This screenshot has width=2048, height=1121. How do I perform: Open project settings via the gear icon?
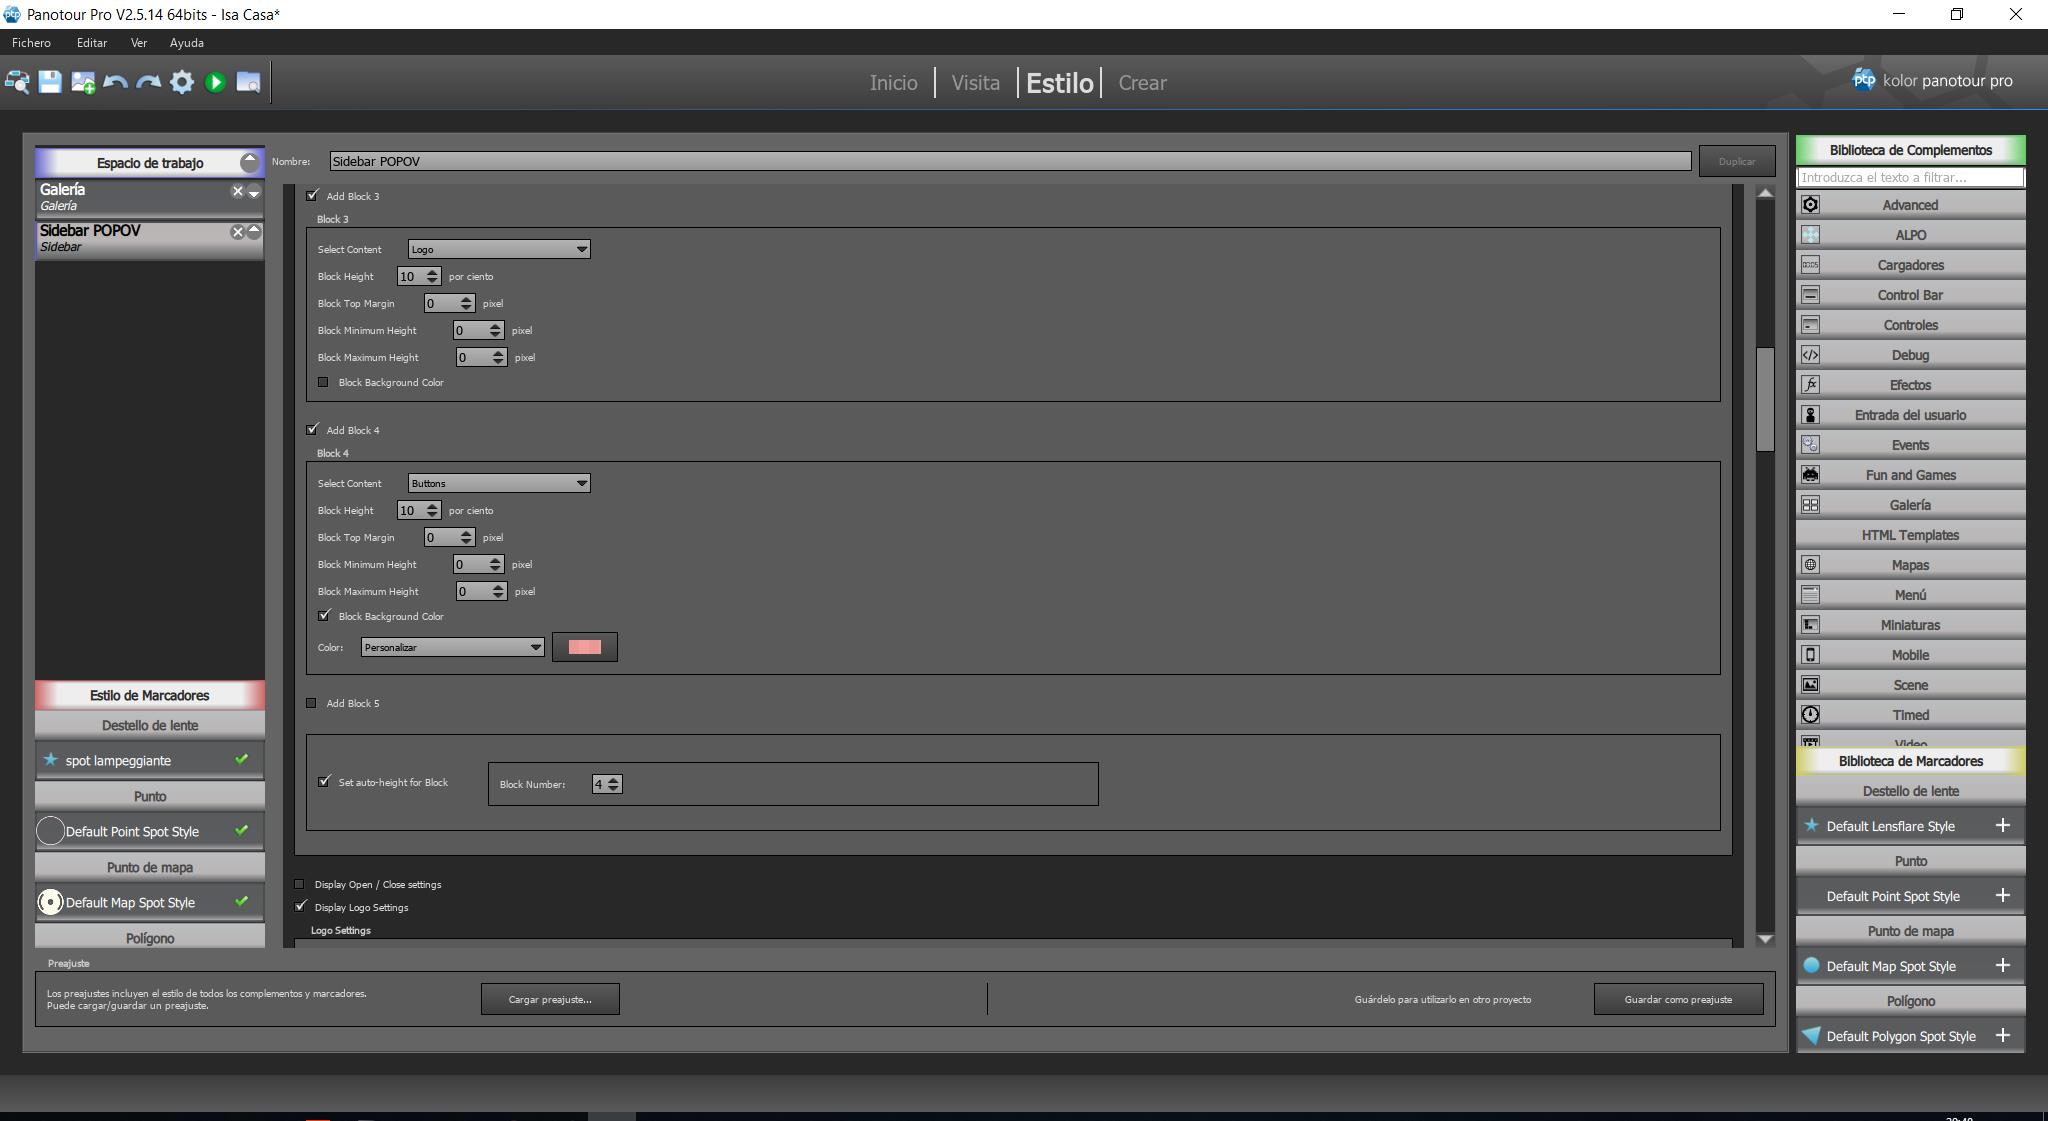pyautogui.click(x=182, y=82)
